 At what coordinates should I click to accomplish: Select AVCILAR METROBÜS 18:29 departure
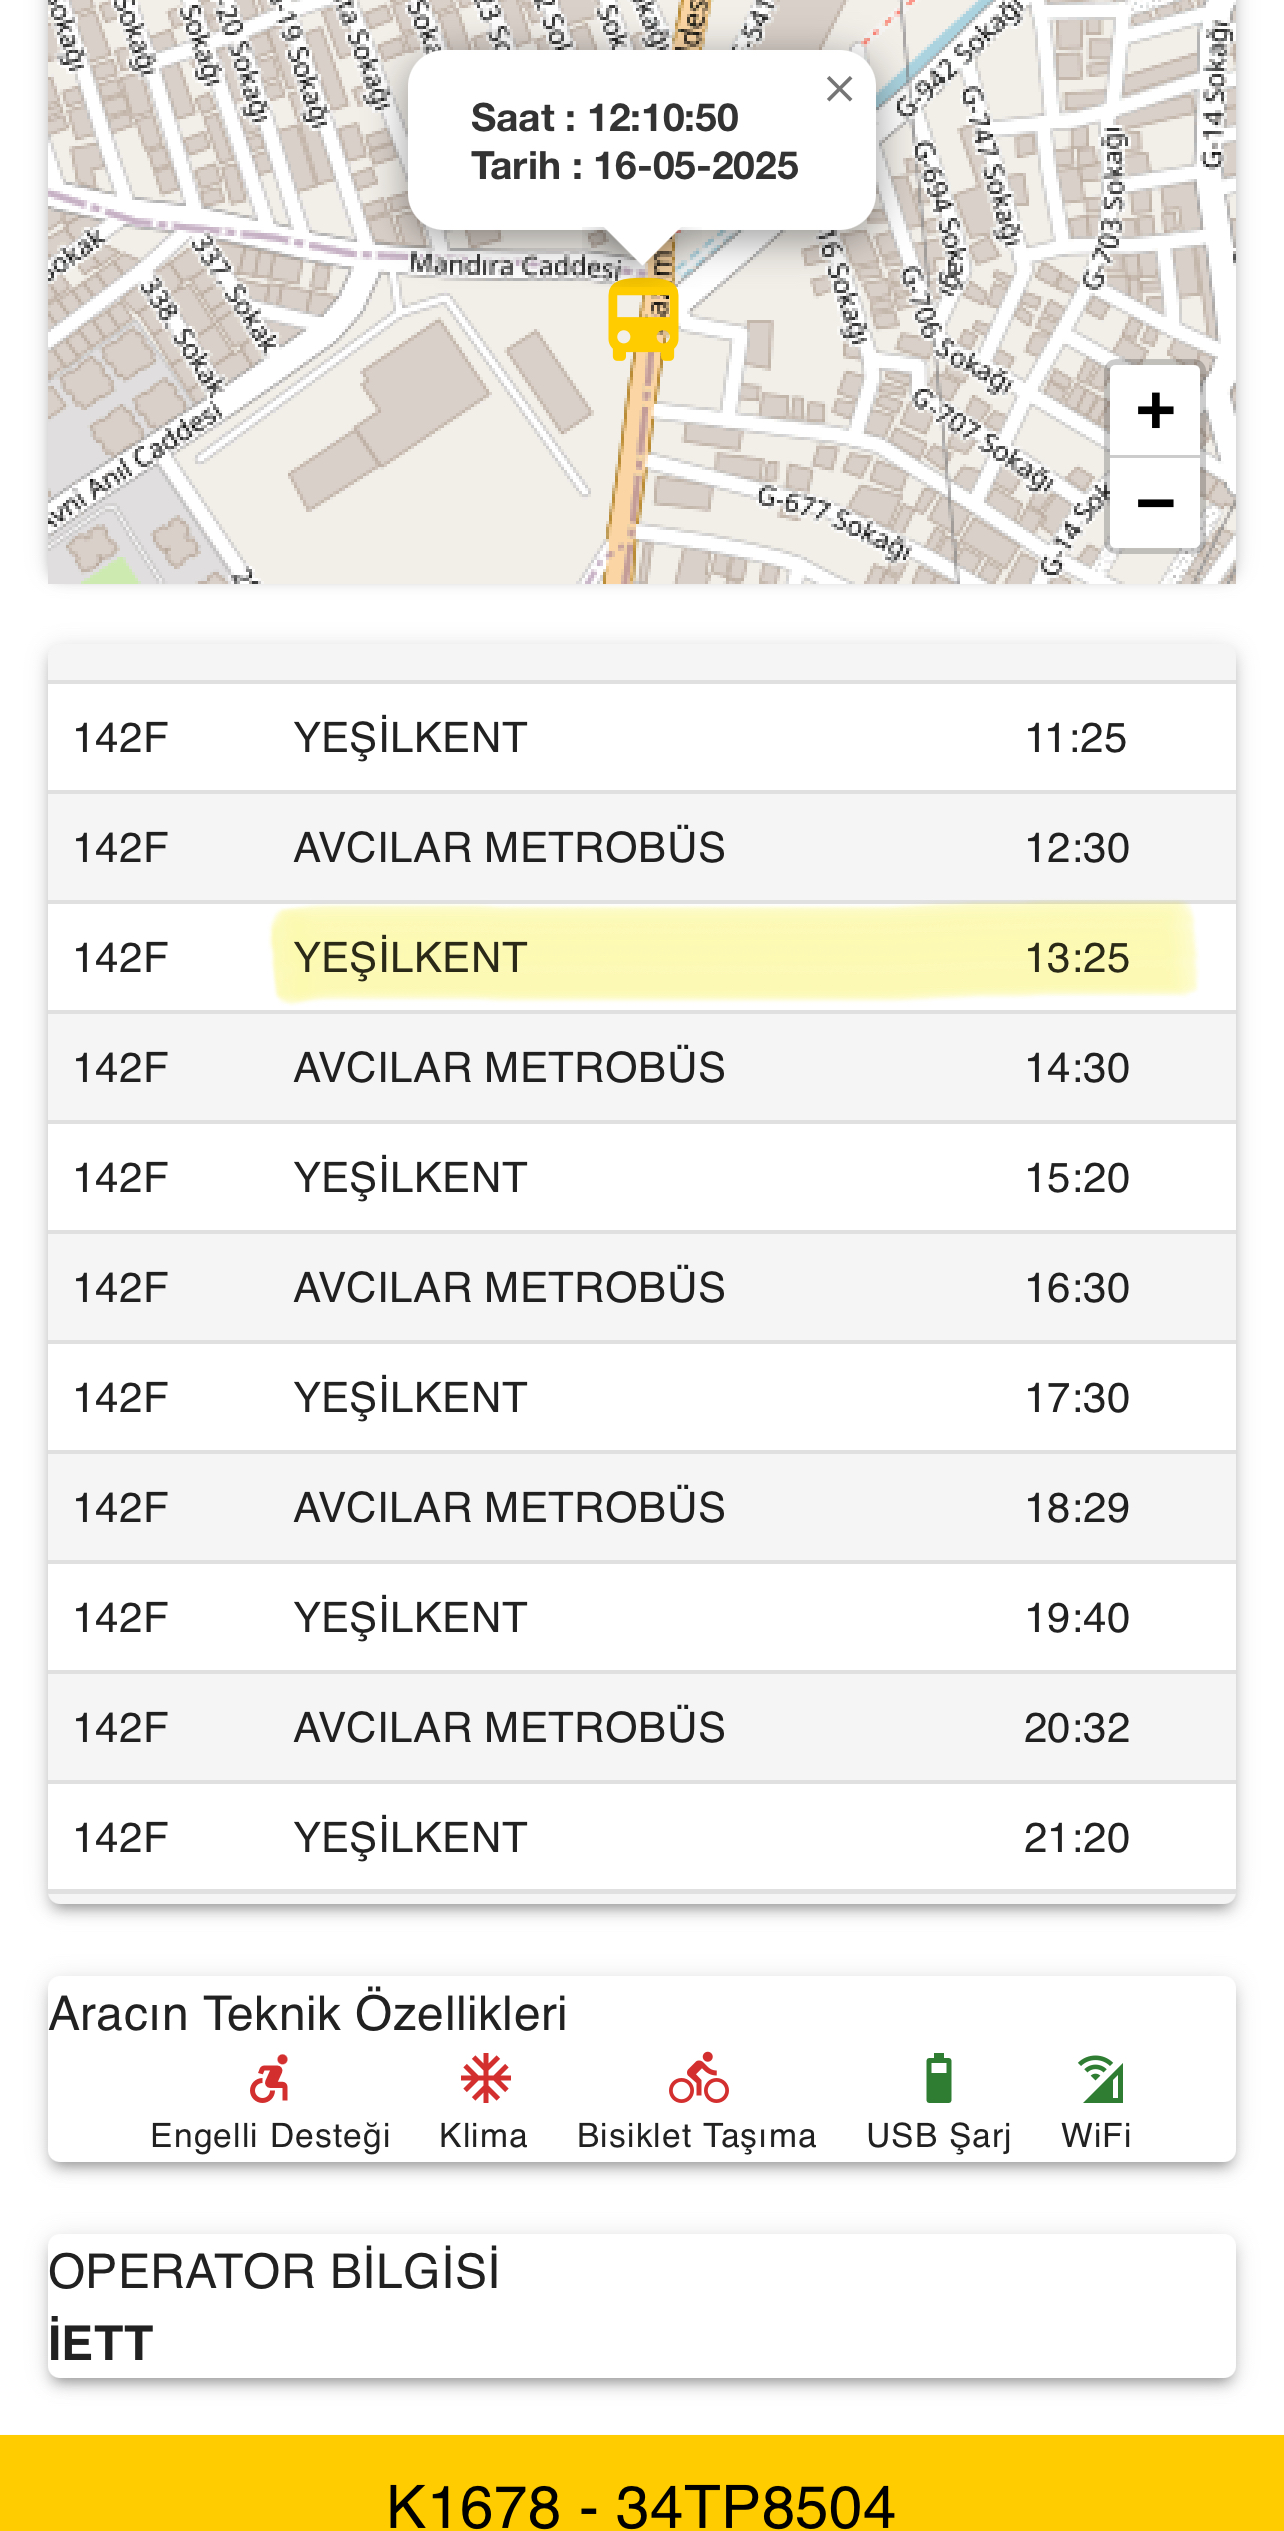point(642,1508)
